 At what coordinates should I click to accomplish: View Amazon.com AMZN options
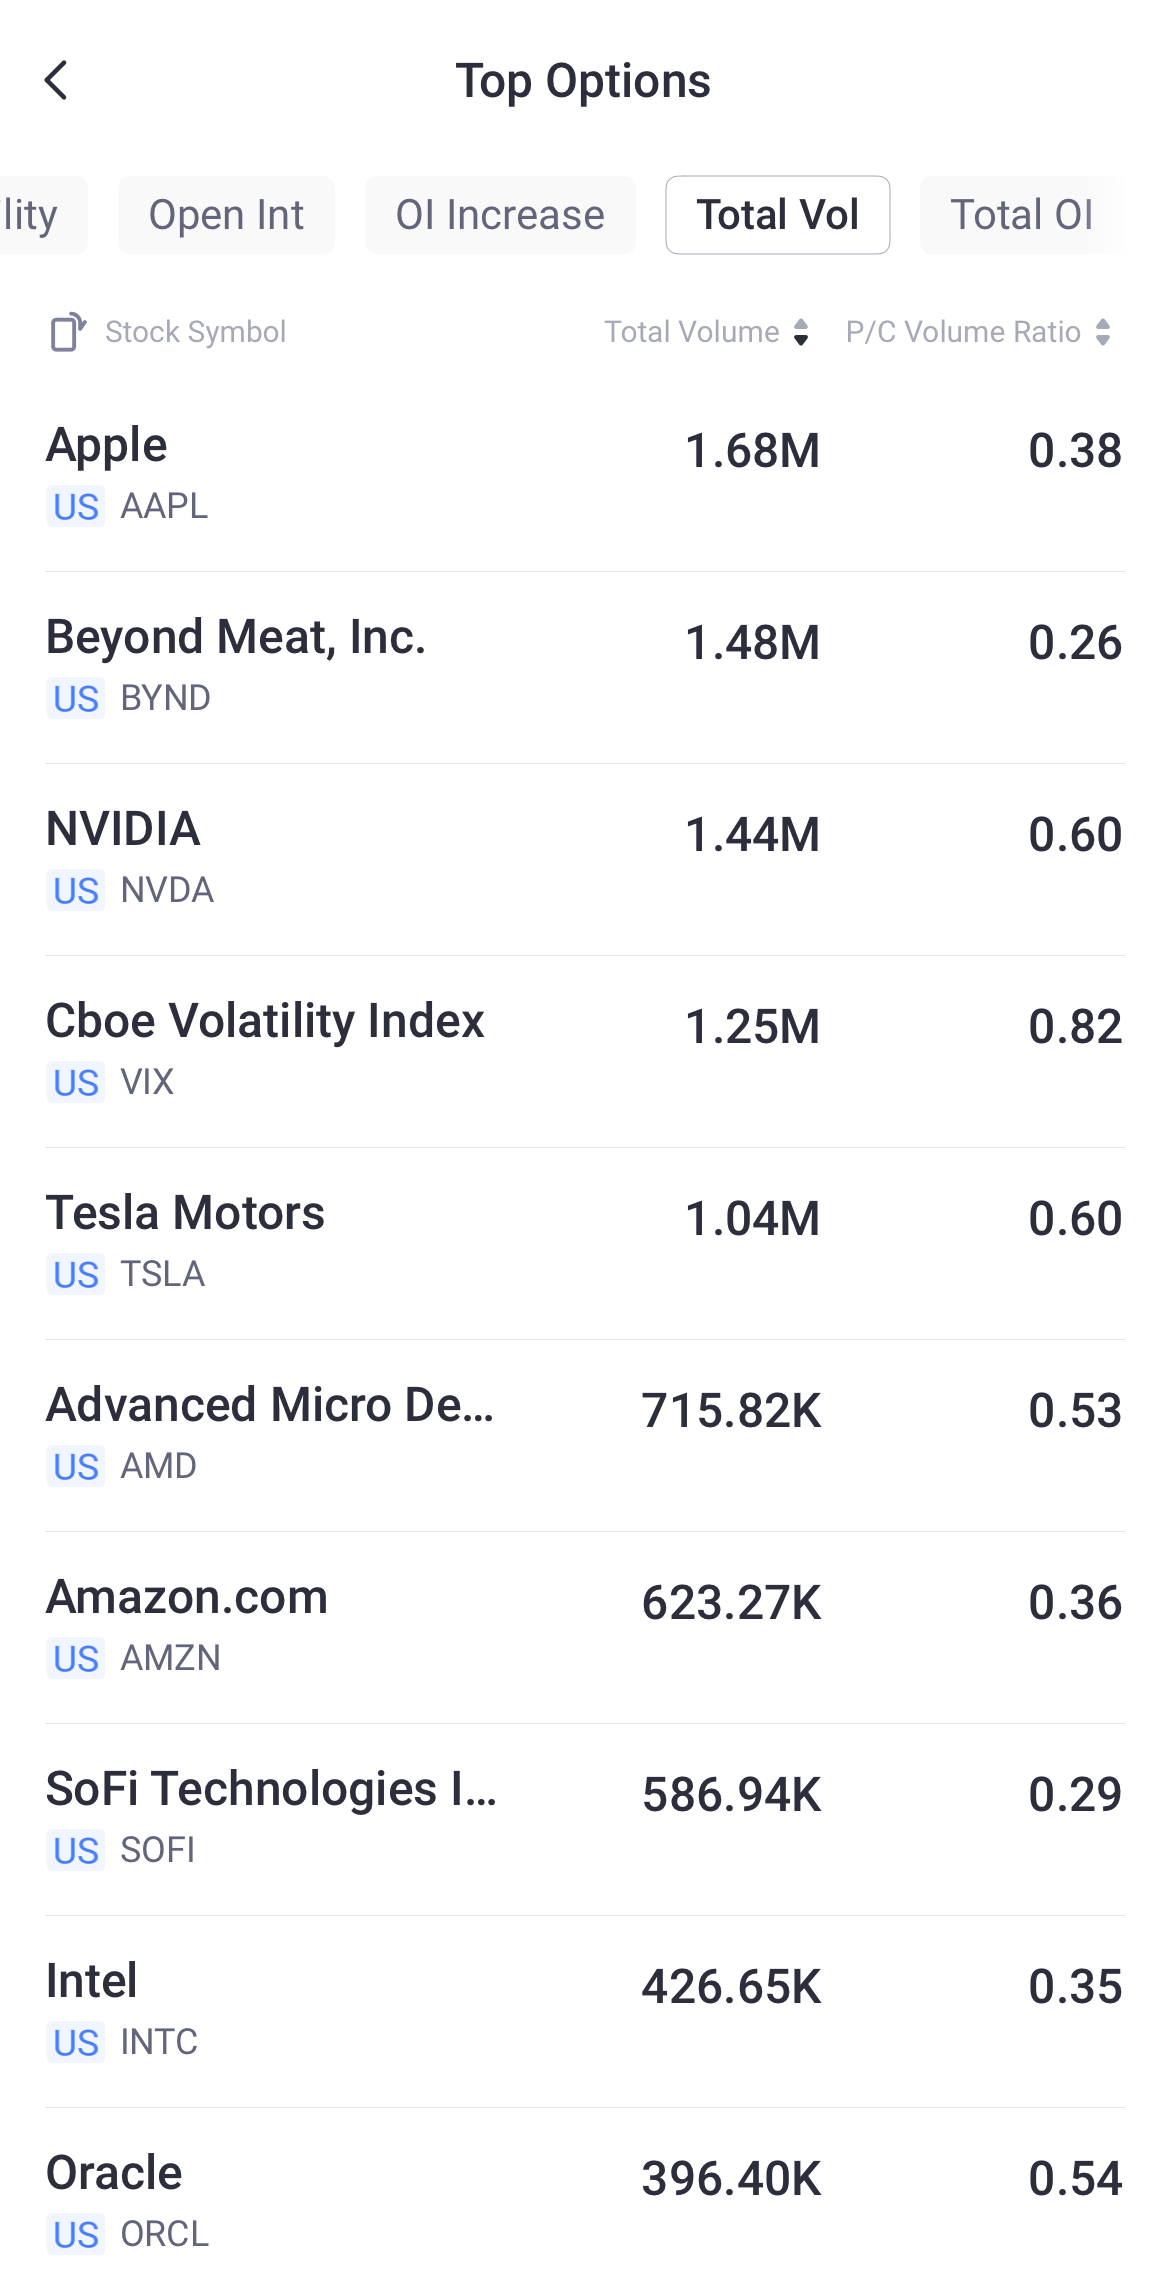coord(585,1626)
